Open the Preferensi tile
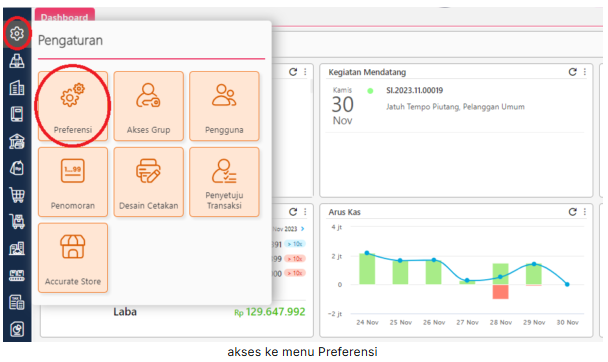Viewport: 608px width, 362px height. pyautogui.click(x=73, y=106)
